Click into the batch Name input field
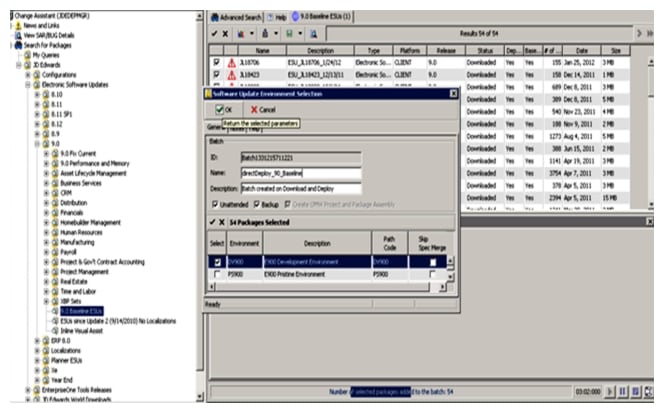 (x=301, y=173)
